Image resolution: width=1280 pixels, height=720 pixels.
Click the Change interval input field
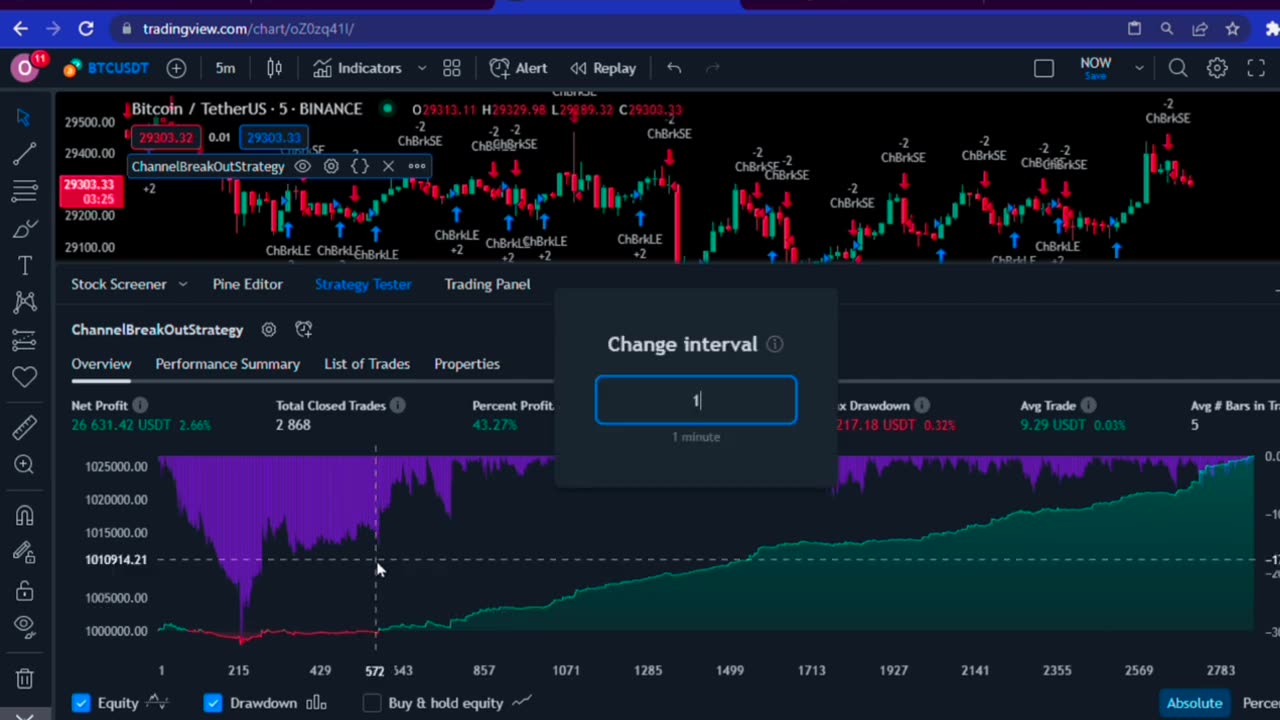coord(696,400)
